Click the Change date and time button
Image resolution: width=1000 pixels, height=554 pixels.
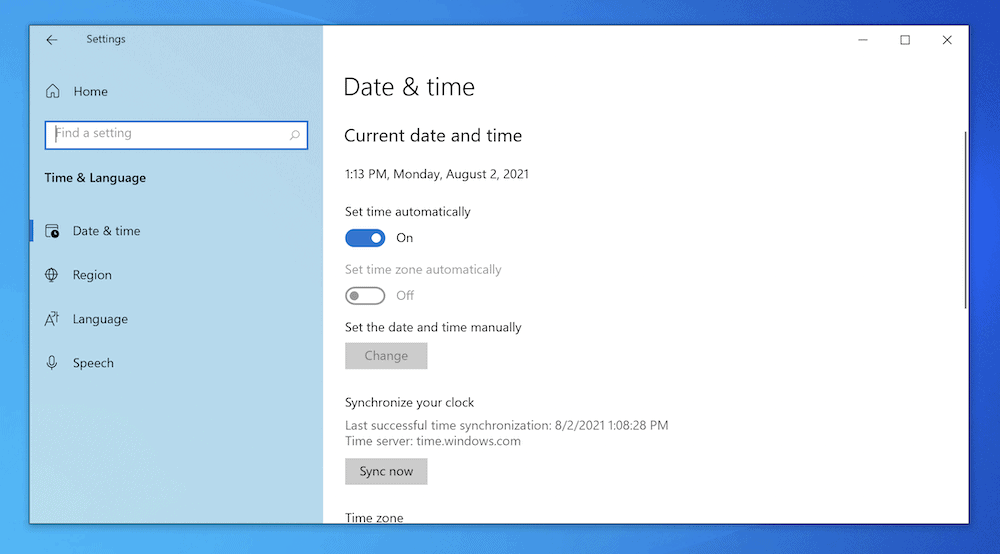(x=386, y=356)
